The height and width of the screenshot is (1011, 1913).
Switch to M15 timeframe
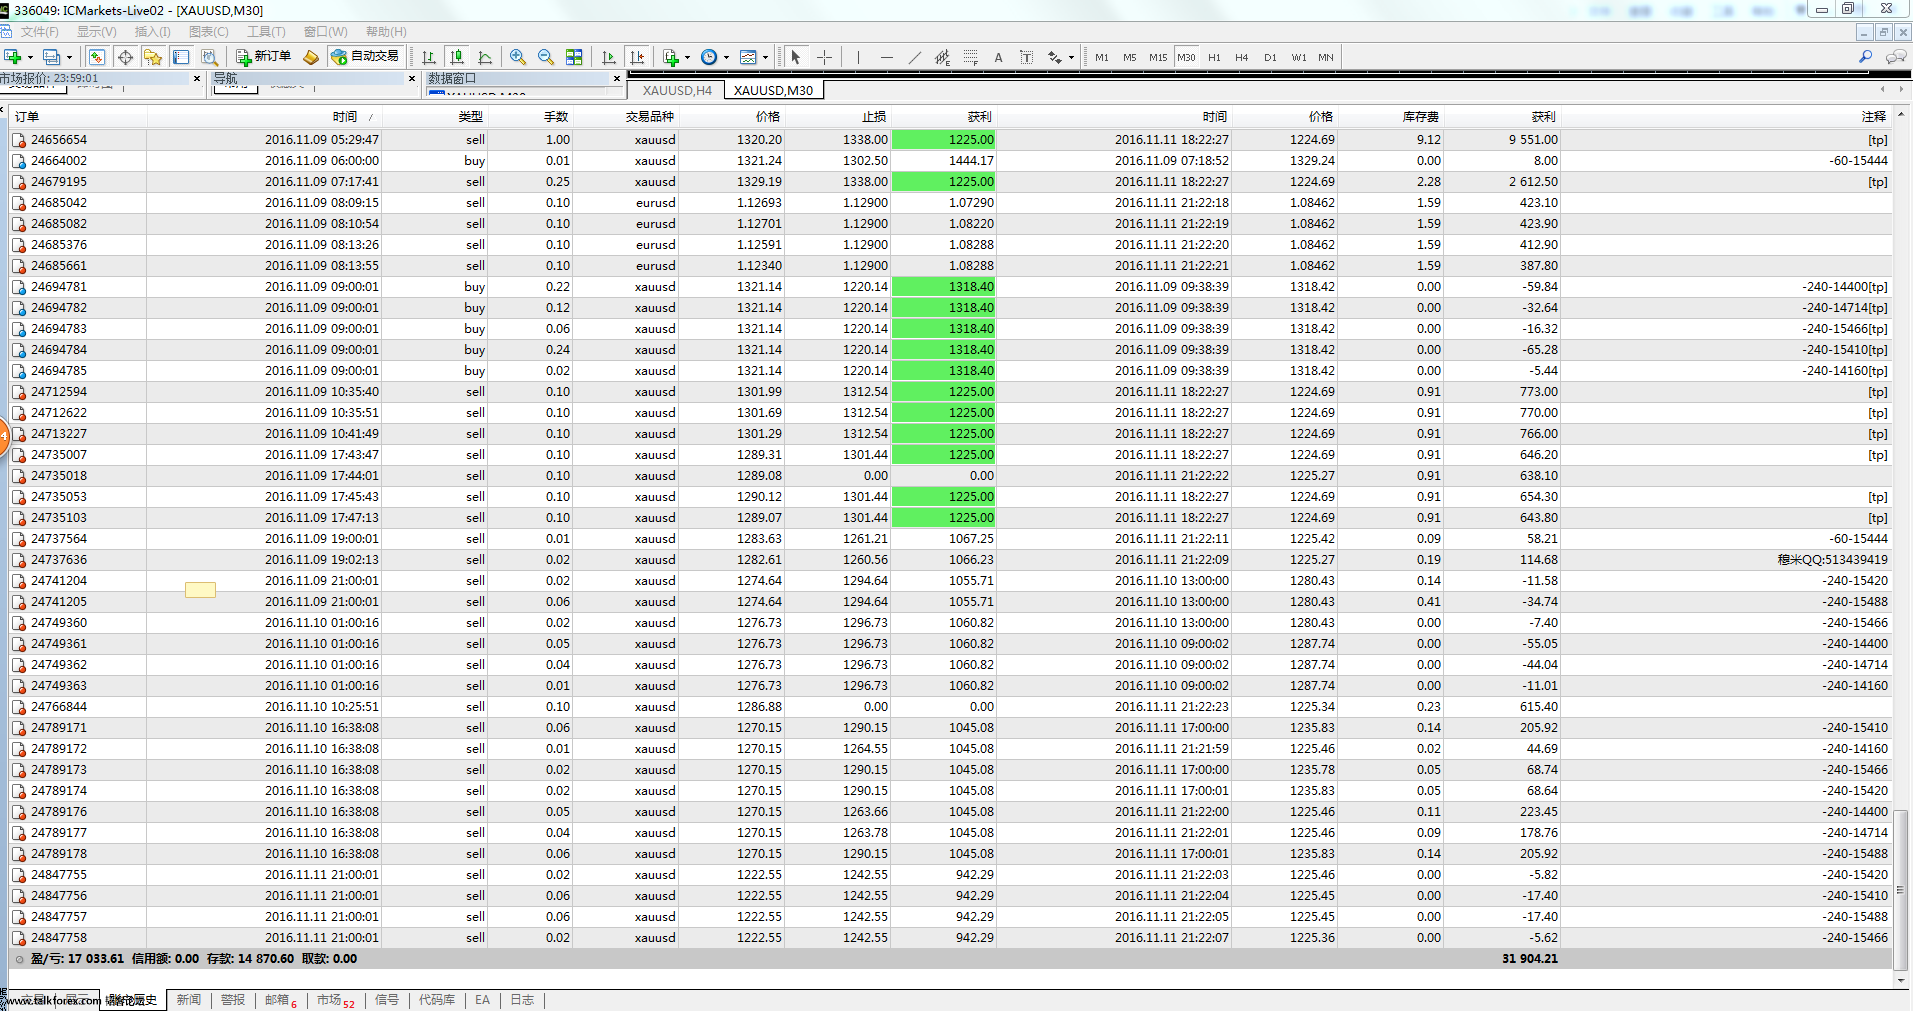tap(1157, 57)
